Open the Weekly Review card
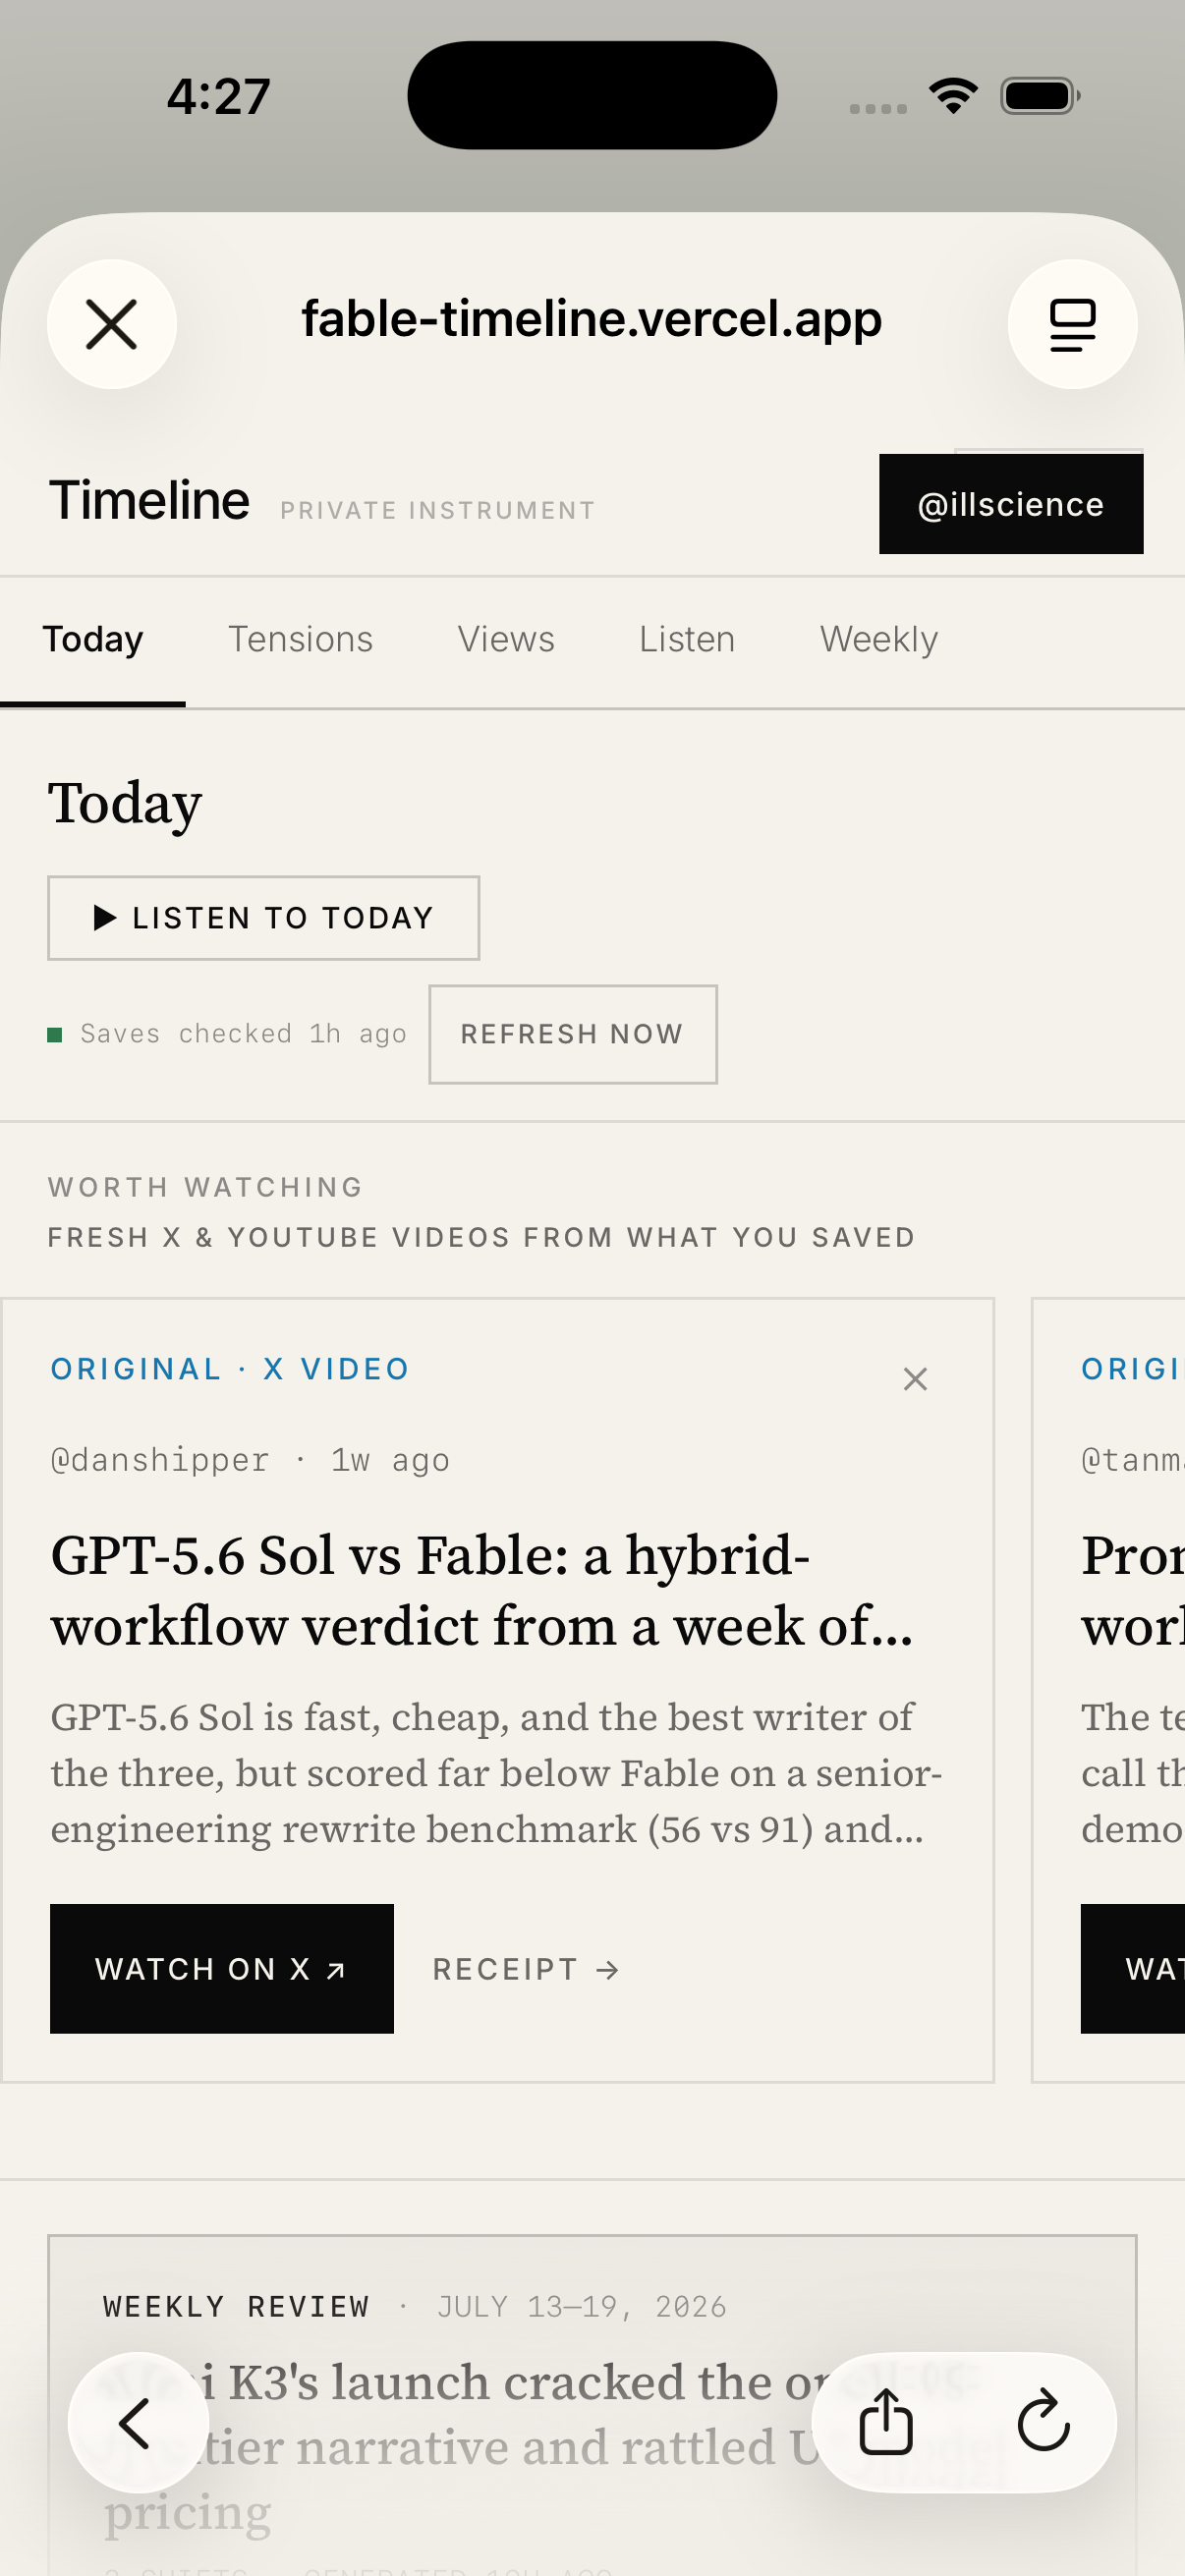Viewport: 1185px width, 2576px height. click(592, 2405)
